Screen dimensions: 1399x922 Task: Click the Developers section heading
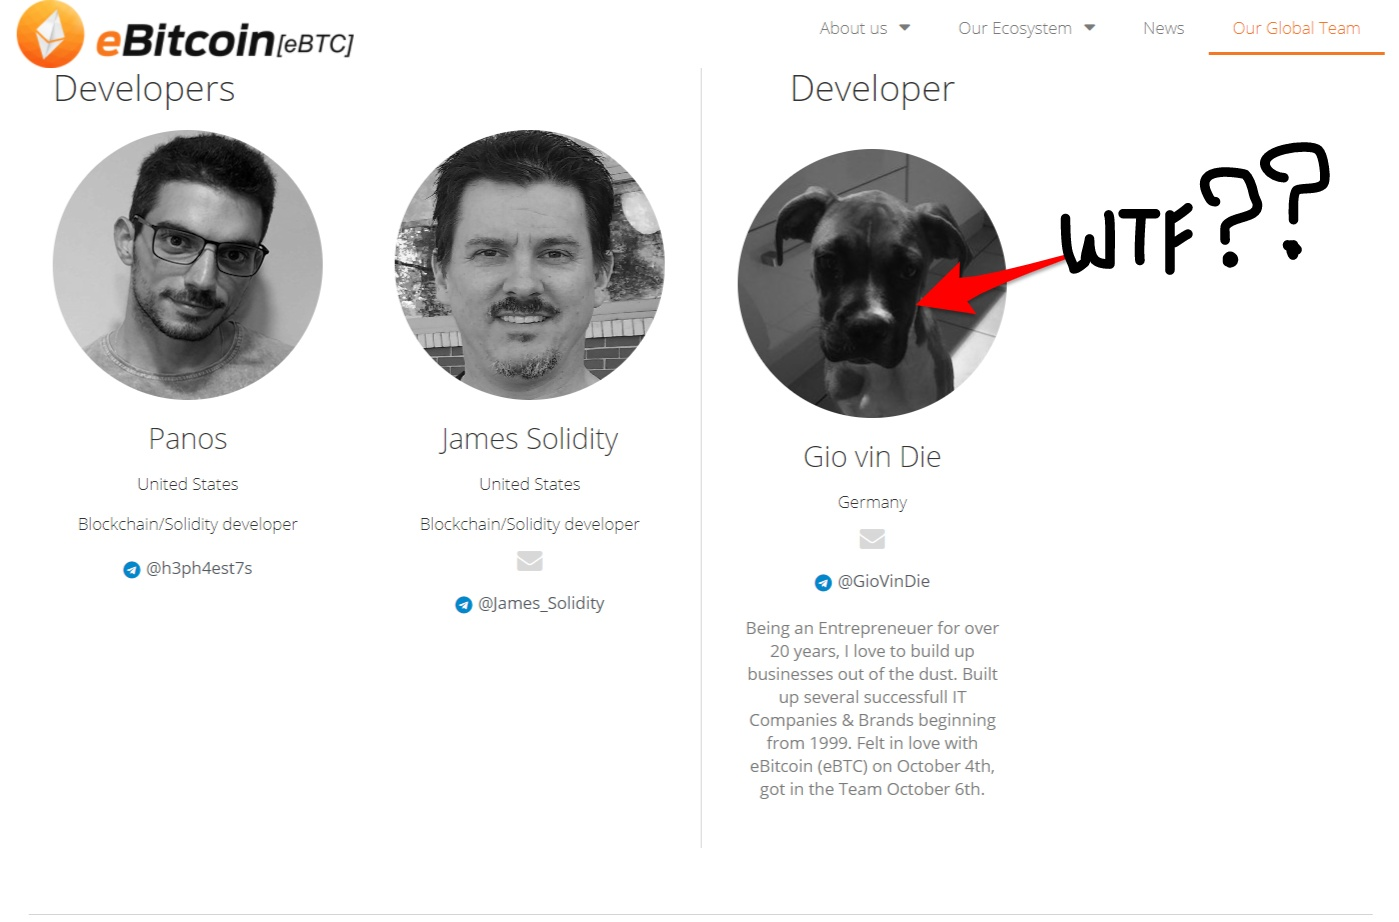[x=144, y=89]
